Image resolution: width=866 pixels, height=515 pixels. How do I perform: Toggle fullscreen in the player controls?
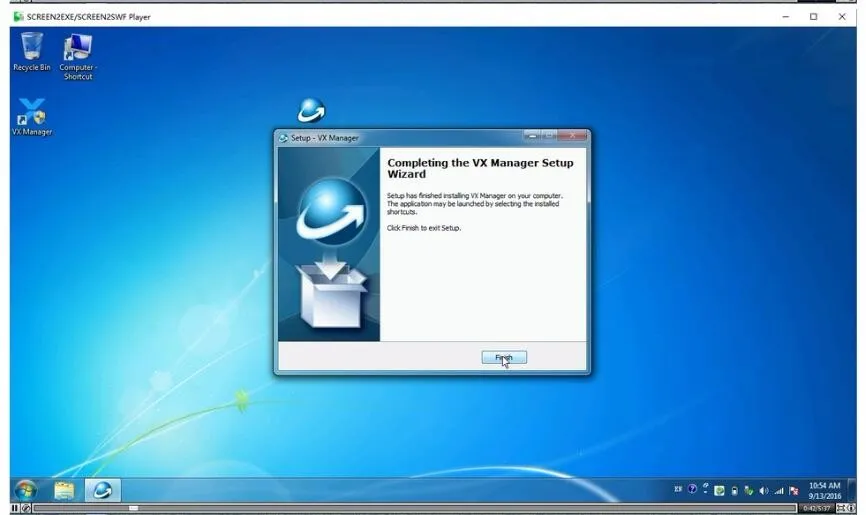(841, 508)
